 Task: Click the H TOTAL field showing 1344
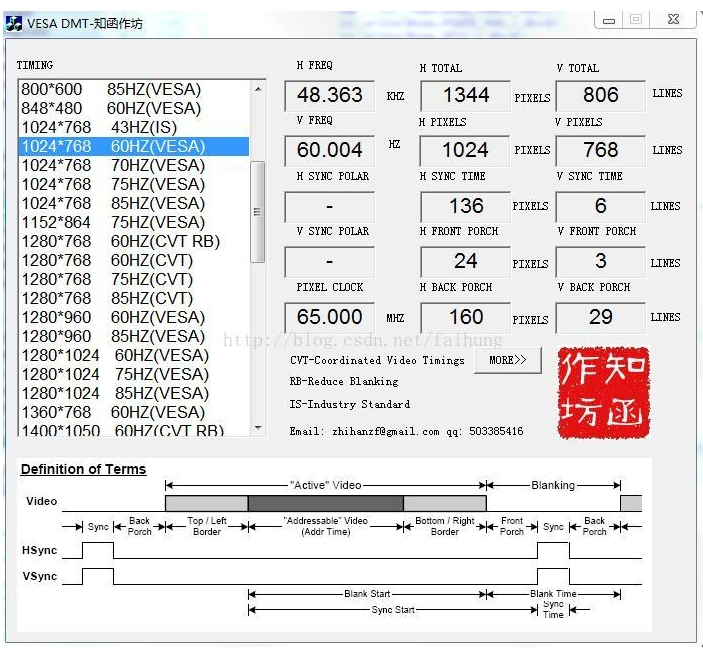point(465,95)
